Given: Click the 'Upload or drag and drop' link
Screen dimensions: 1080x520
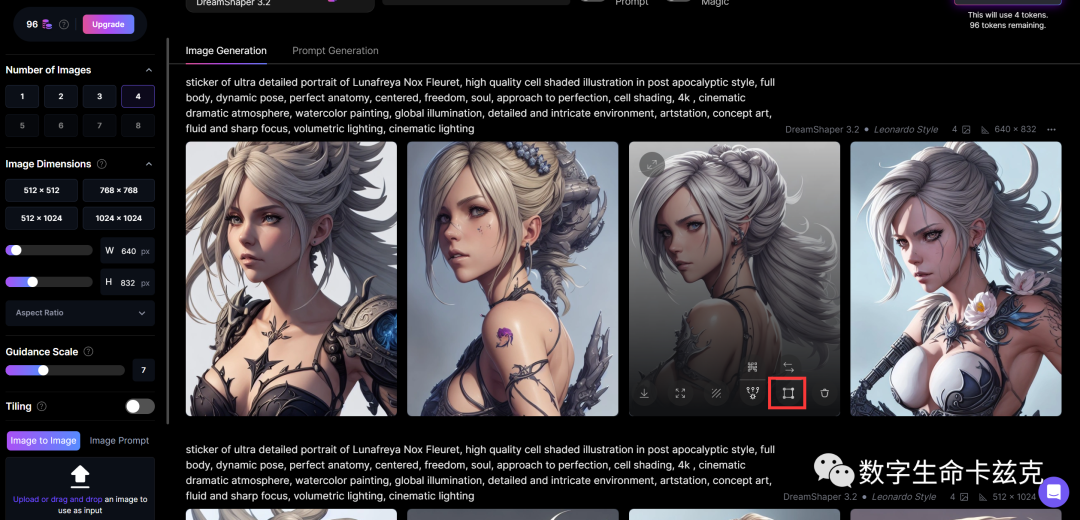Looking at the screenshot, I should tap(57, 499).
